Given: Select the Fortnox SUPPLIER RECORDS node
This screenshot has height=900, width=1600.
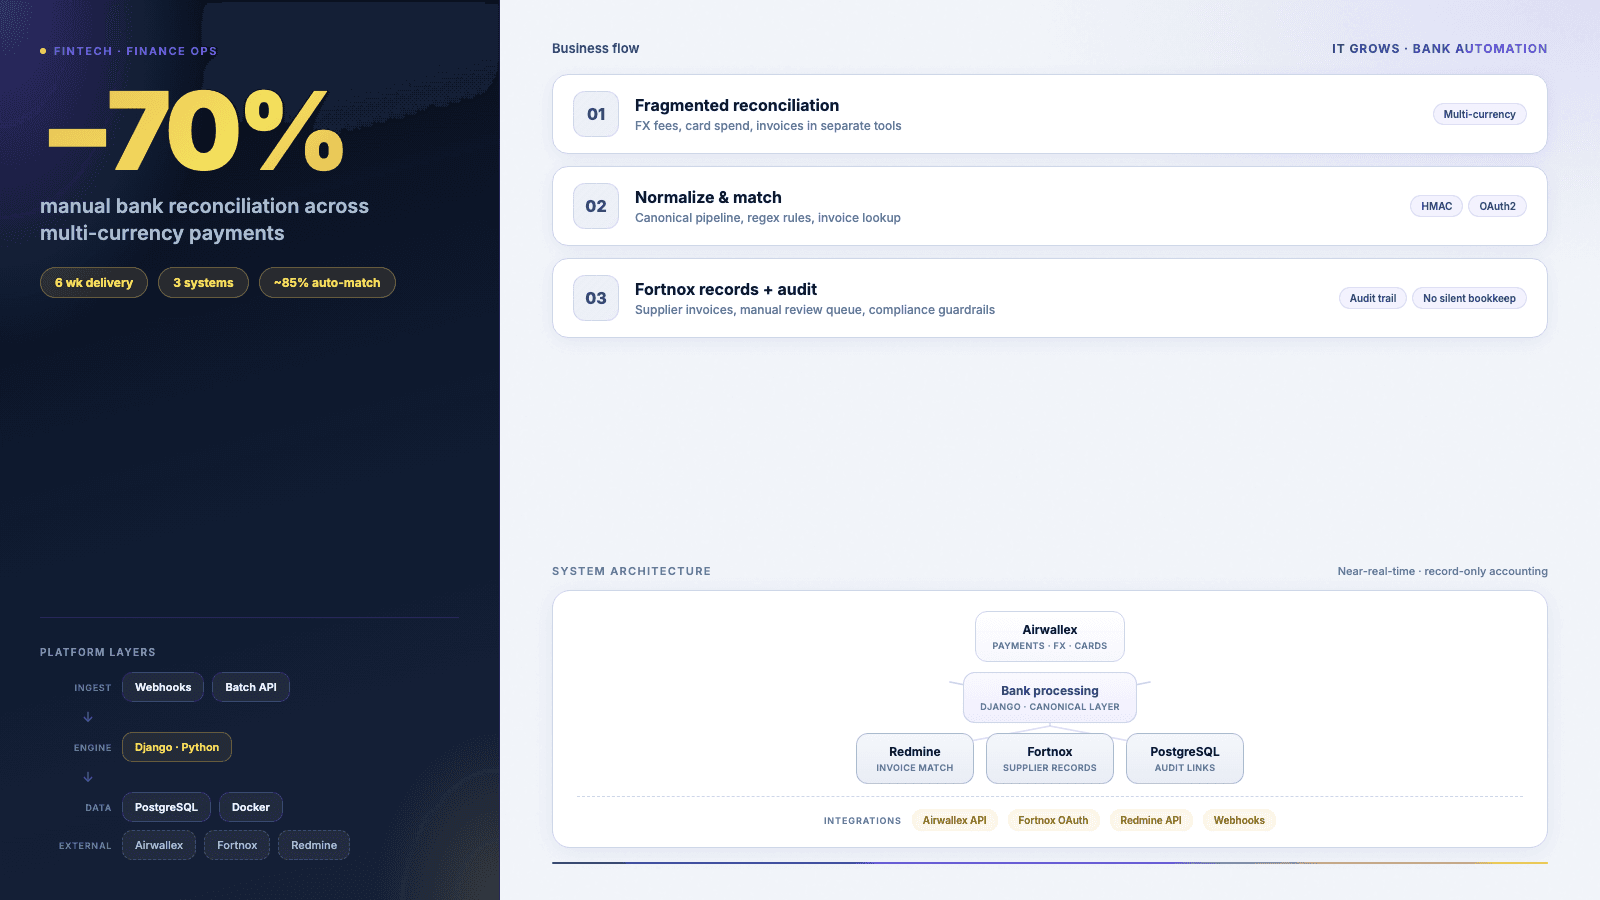Looking at the screenshot, I should coord(1050,759).
